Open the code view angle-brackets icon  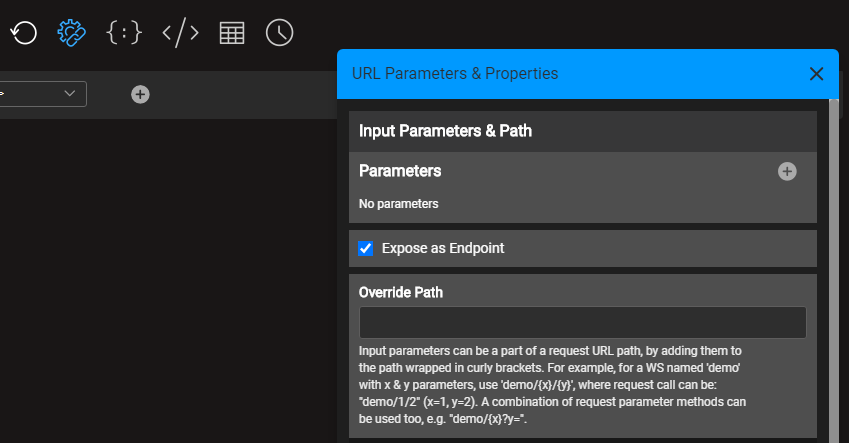point(180,33)
